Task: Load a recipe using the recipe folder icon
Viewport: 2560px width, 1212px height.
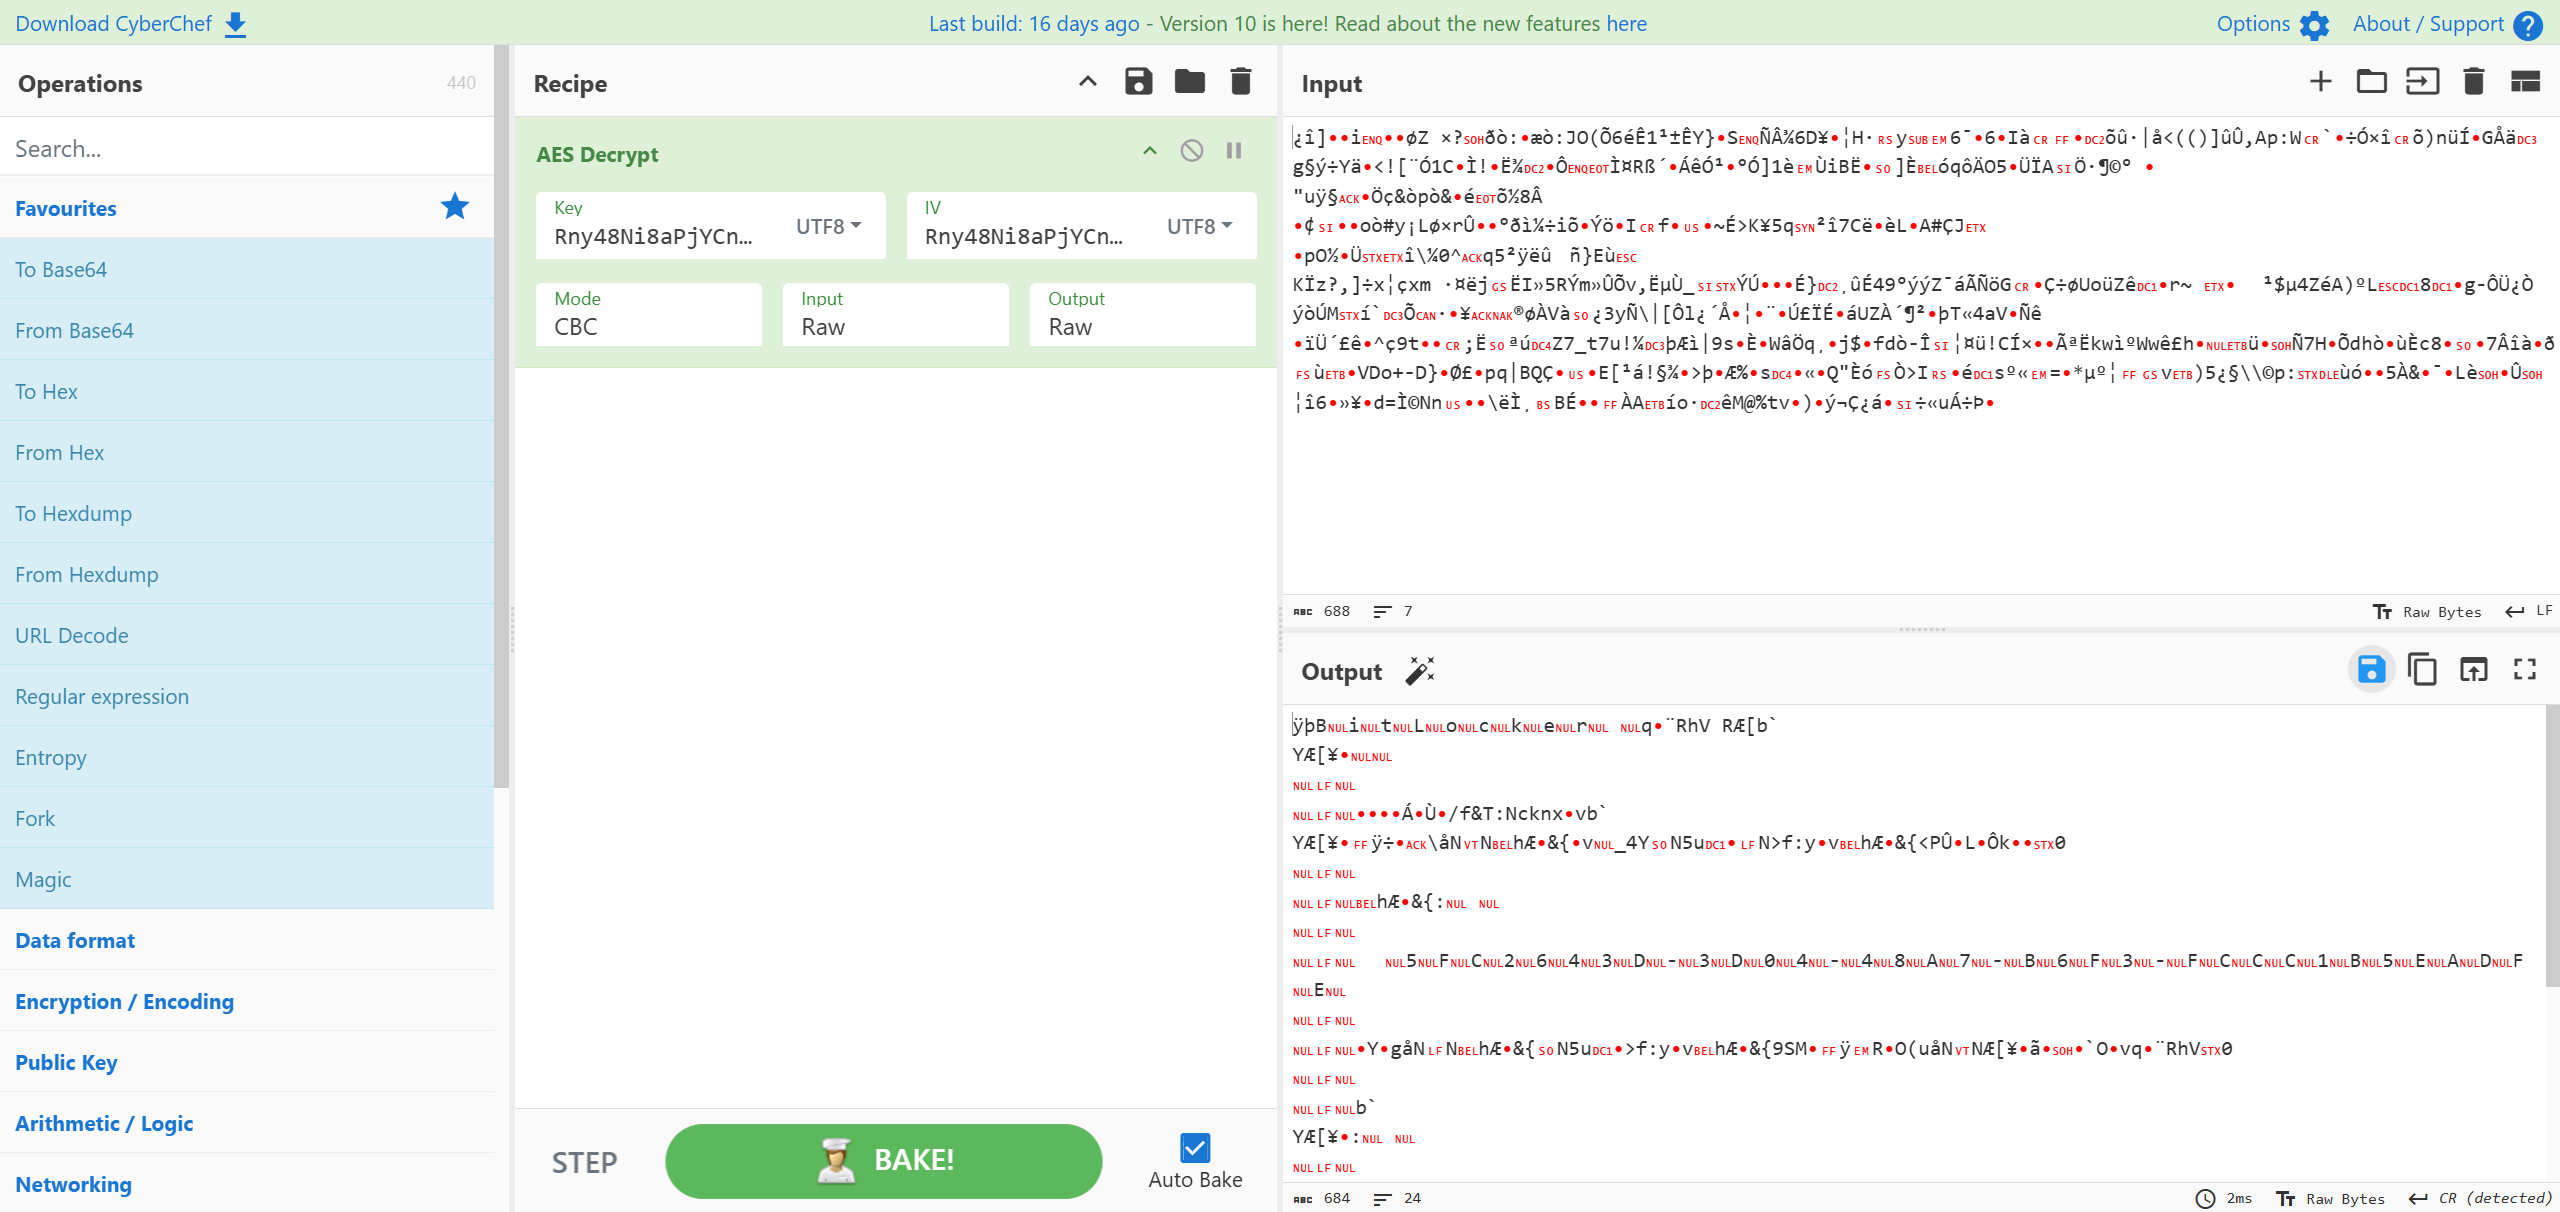Action: coord(1189,82)
